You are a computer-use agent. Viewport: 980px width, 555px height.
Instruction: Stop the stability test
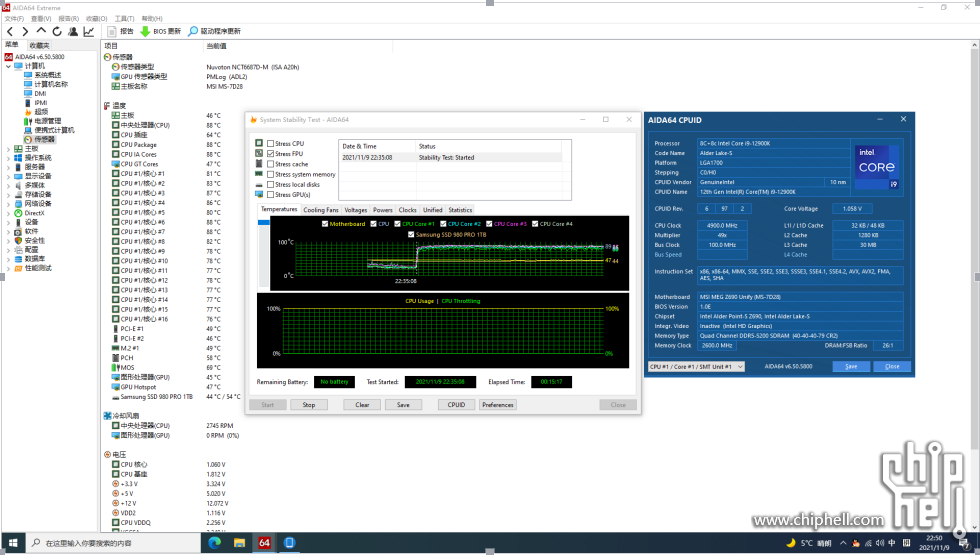click(x=309, y=405)
